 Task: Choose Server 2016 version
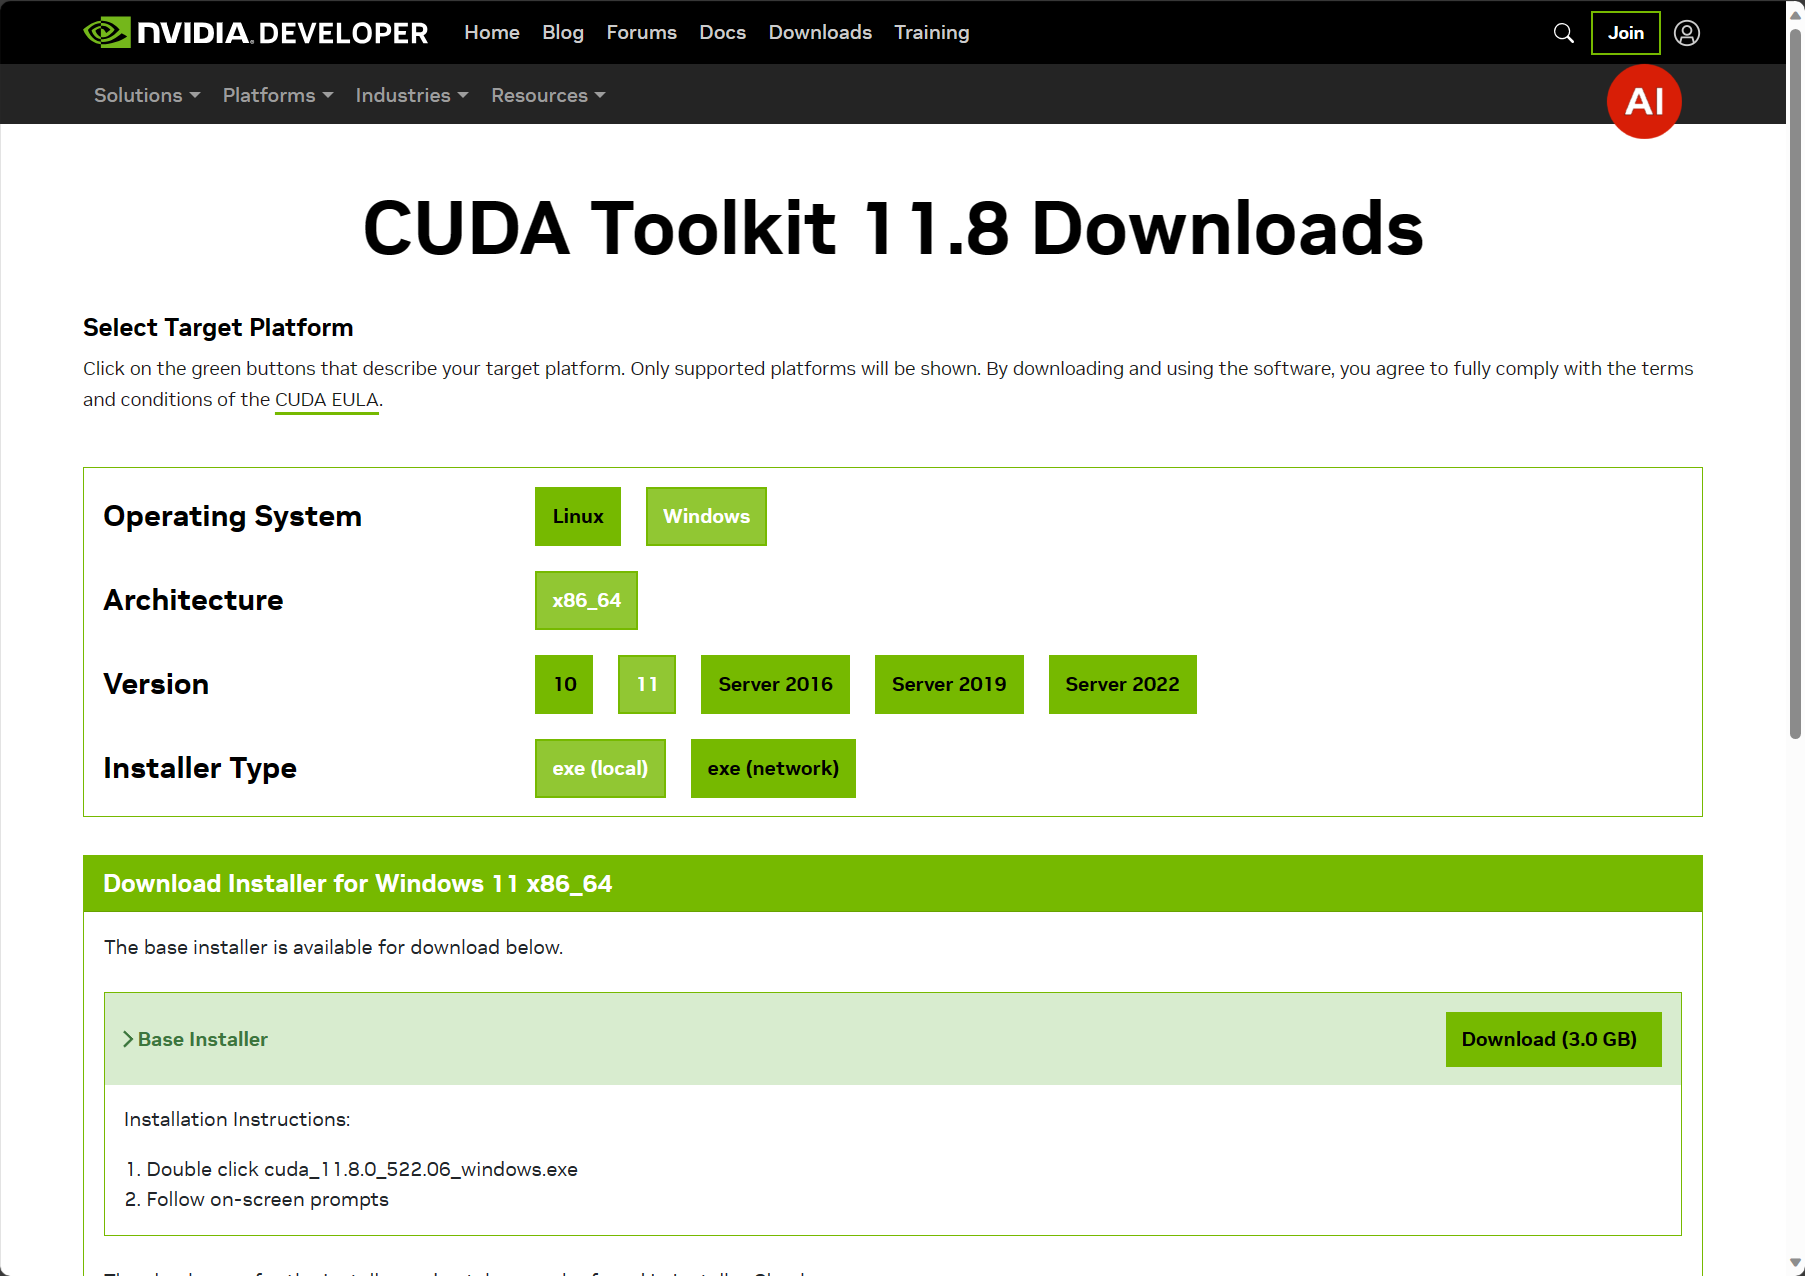point(775,684)
